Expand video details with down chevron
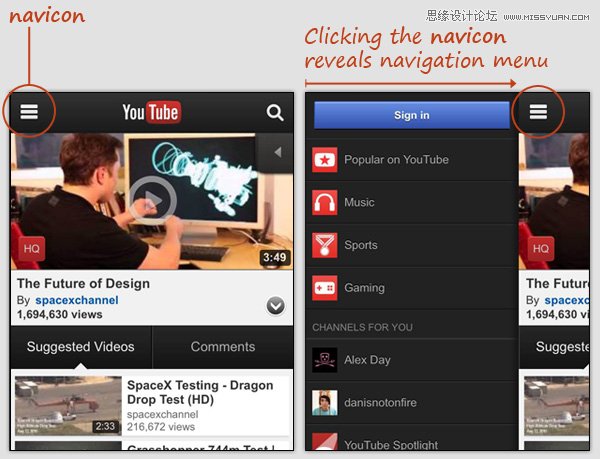The height and width of the screenshot is (459, 600). click(x=276, y=306)
